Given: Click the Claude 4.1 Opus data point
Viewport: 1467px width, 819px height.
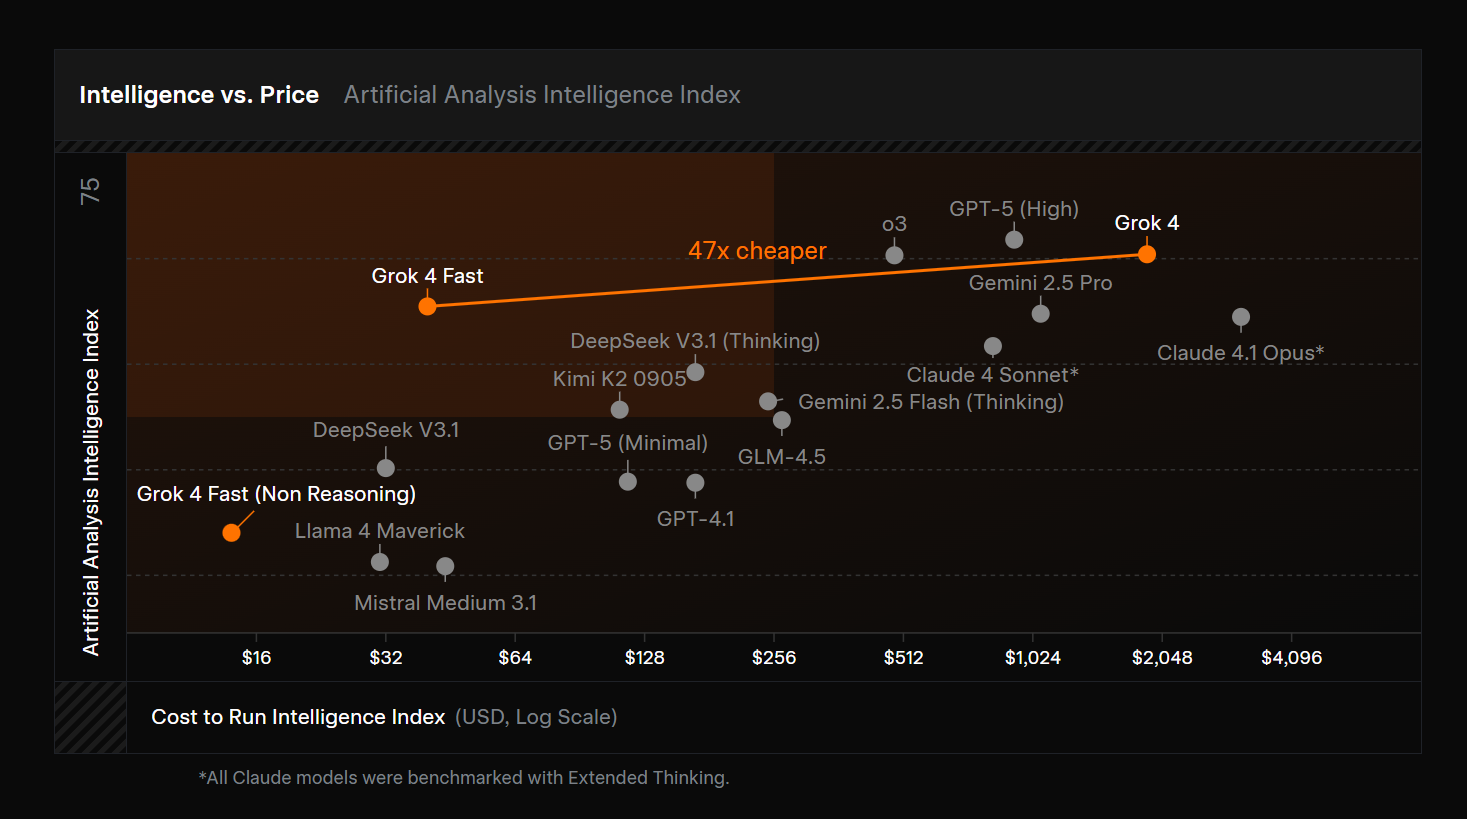Looking at the screenshot, I should point(1241,317).
